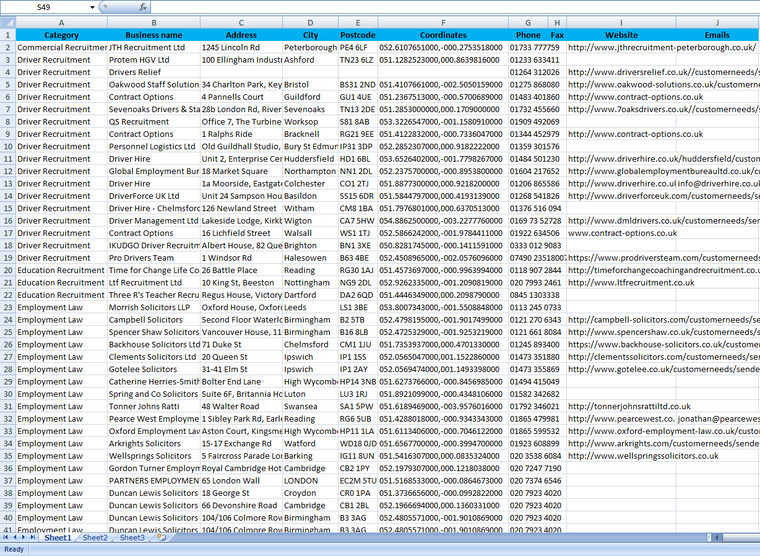Click the 'JTH Recruitment Ltd' cell
The width and height of the screenshot is (760, 556).
pos(154,48)
